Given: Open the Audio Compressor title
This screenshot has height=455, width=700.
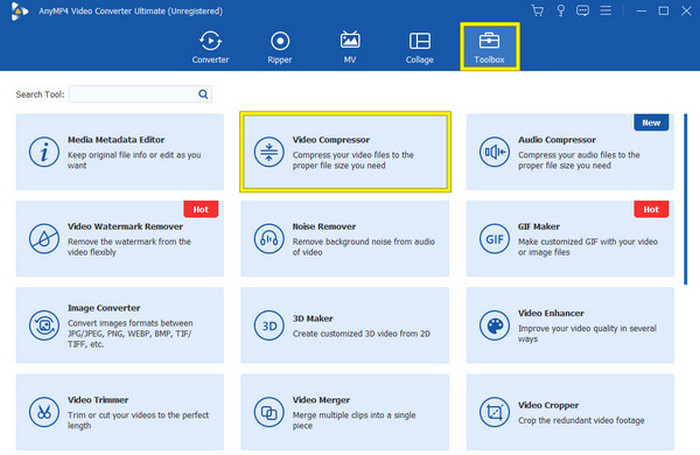Looking at the screenshot, I should (557, 140).
